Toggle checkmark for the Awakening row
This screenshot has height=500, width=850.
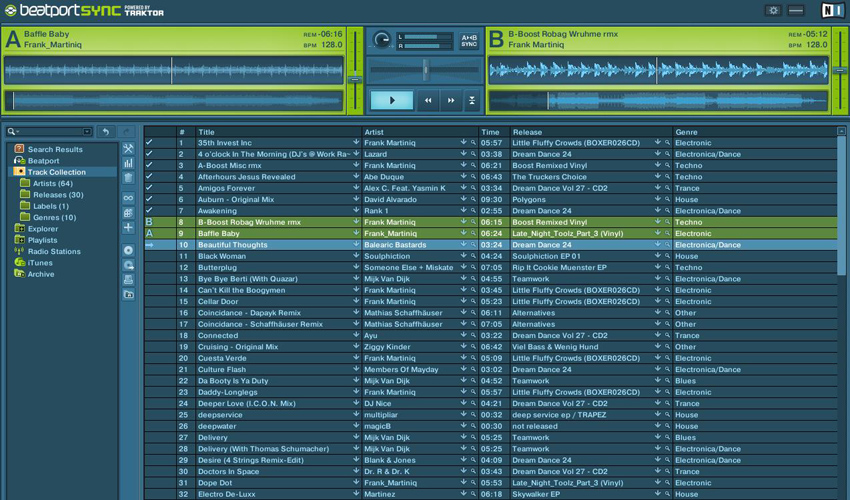pyautogui.click(x=150, y=211)
